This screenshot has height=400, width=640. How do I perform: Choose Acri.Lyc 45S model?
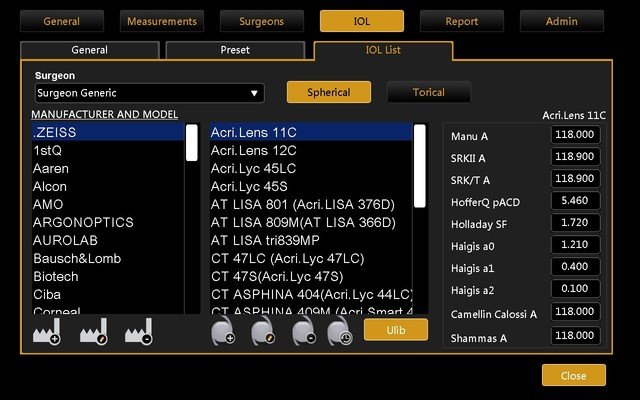click(311, 187)
